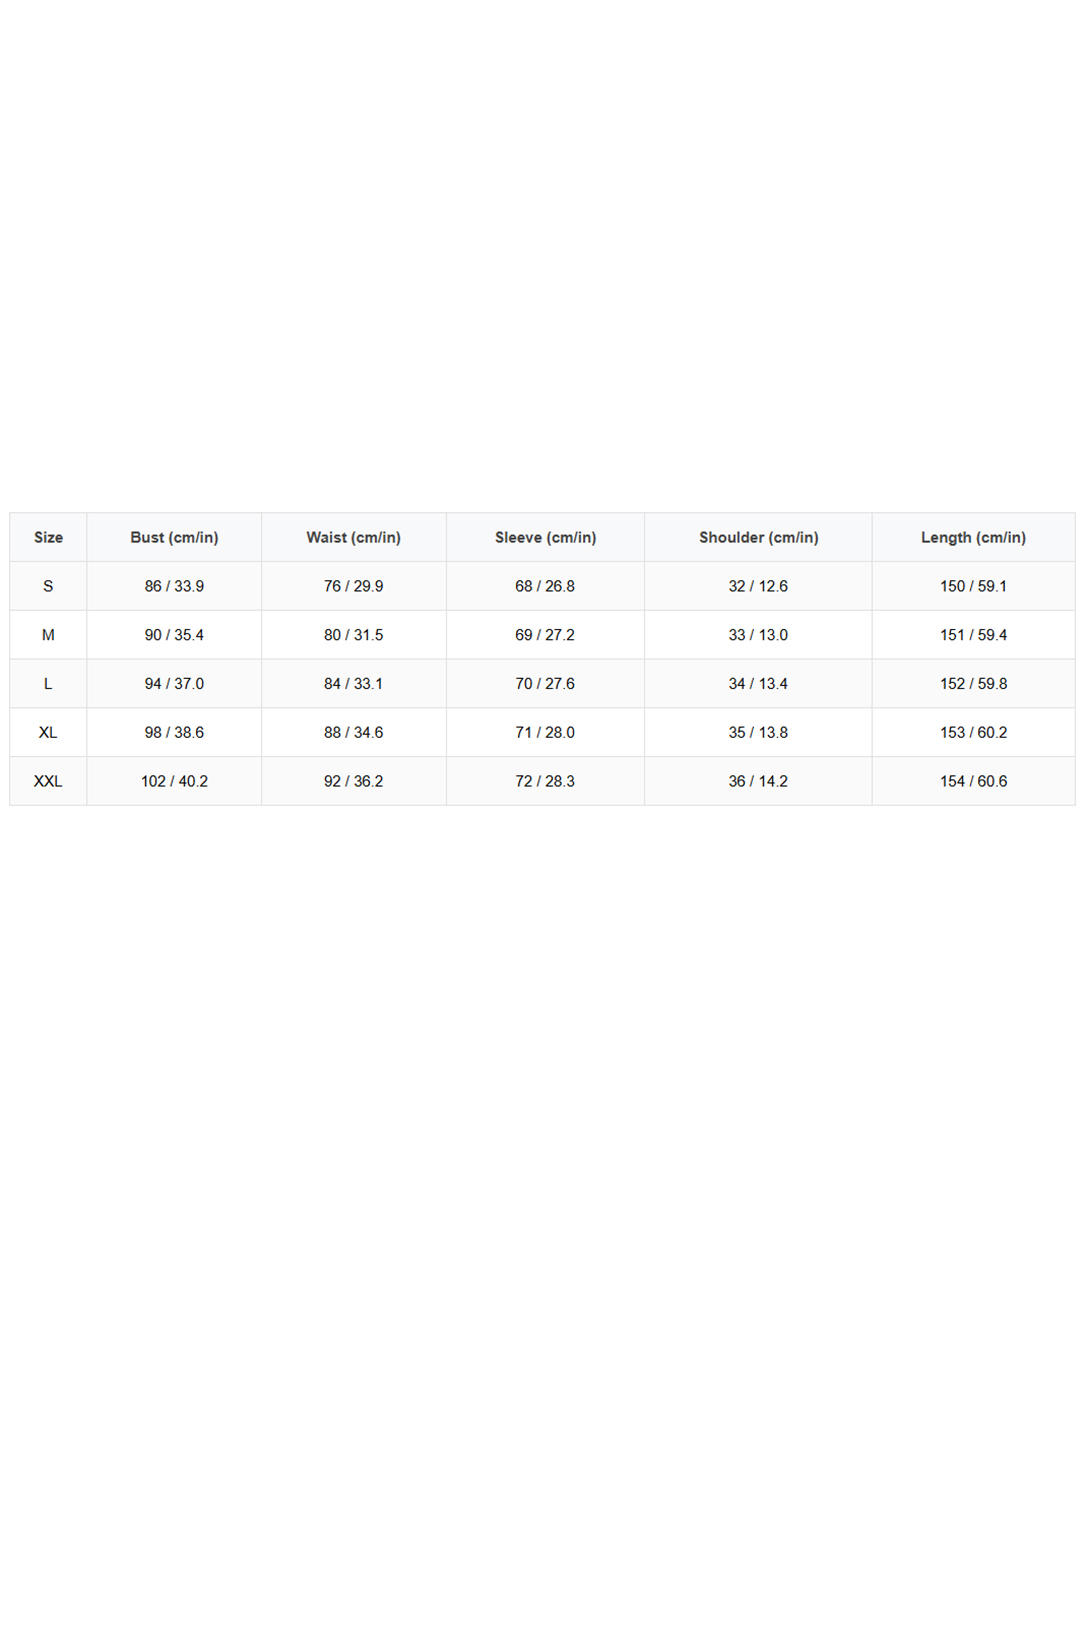Viewport: 1088px width, 1632px height.
Task: Select shoulder value '33 / 13.0'
Action: [758, 635]
